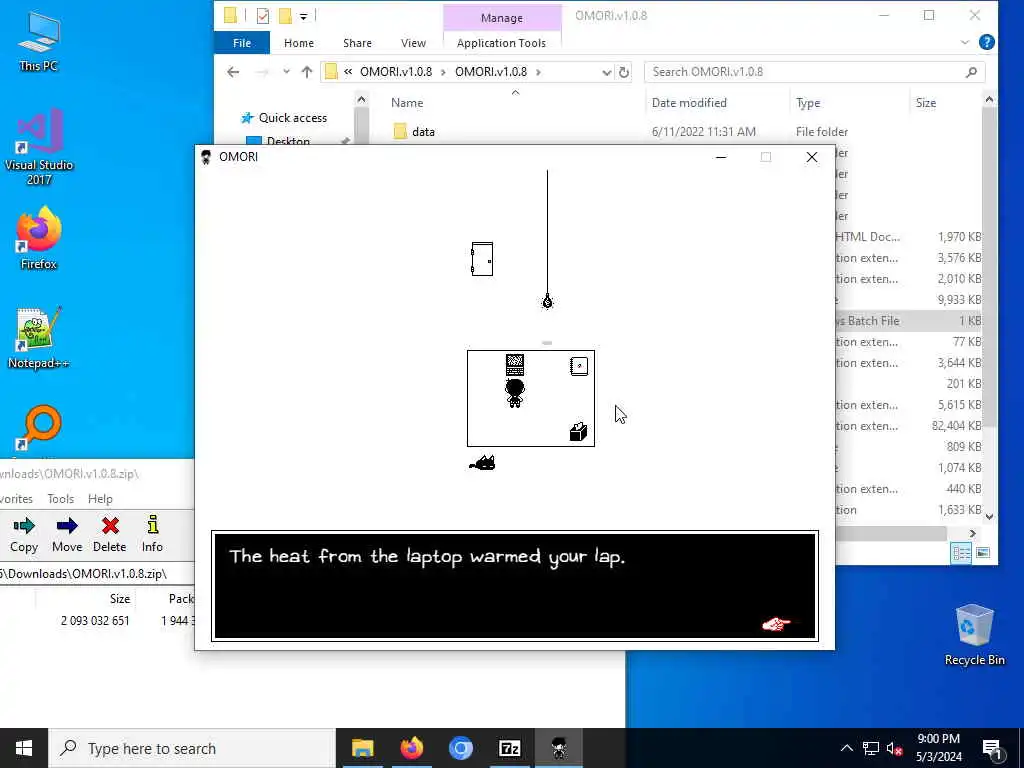Sort by Type column header
Screen dimensions: 1024x768
808,103
